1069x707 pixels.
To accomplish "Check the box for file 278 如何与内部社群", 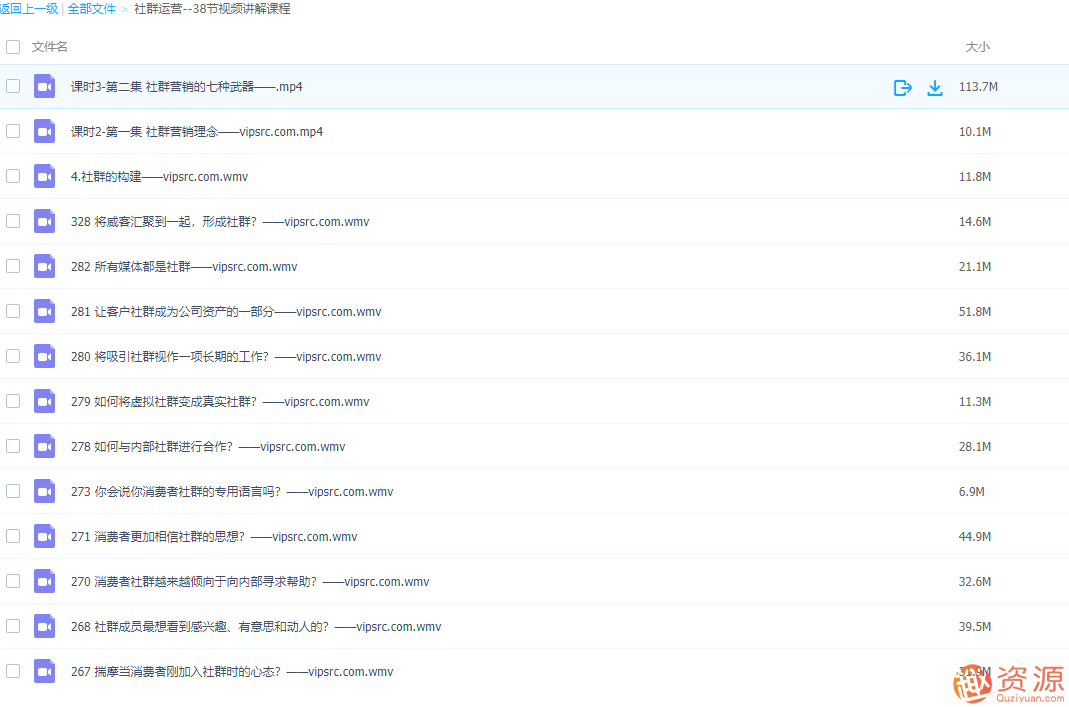I will click(13, 446).
